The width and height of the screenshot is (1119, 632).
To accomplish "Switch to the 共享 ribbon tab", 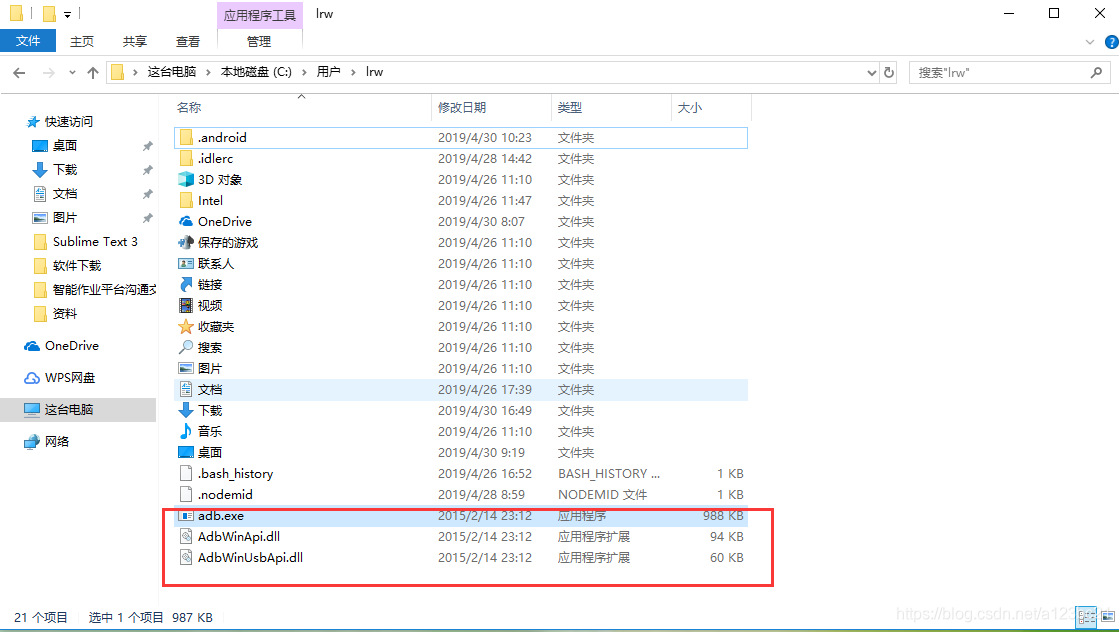I will (x=135, y=41).
